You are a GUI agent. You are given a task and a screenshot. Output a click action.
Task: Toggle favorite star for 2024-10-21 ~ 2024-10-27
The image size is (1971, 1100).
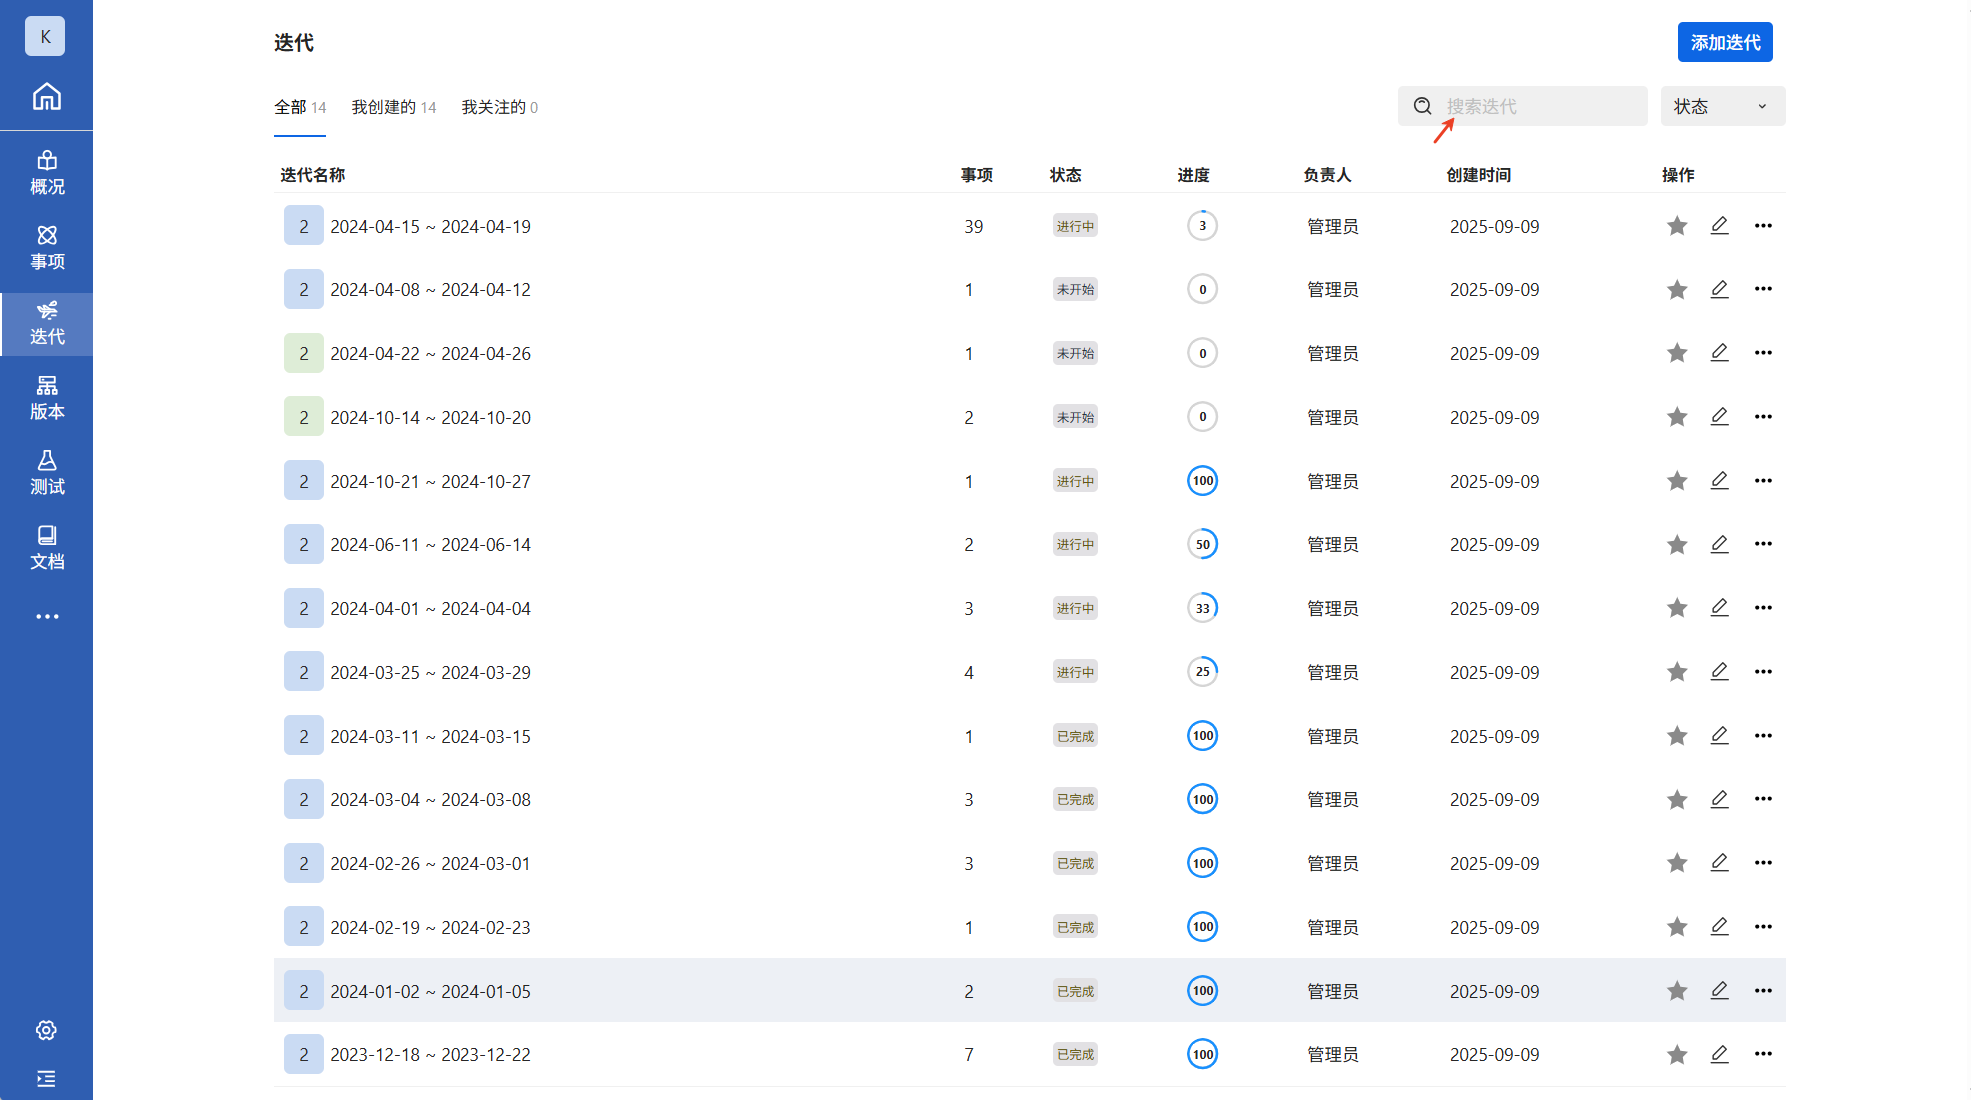1677,481
